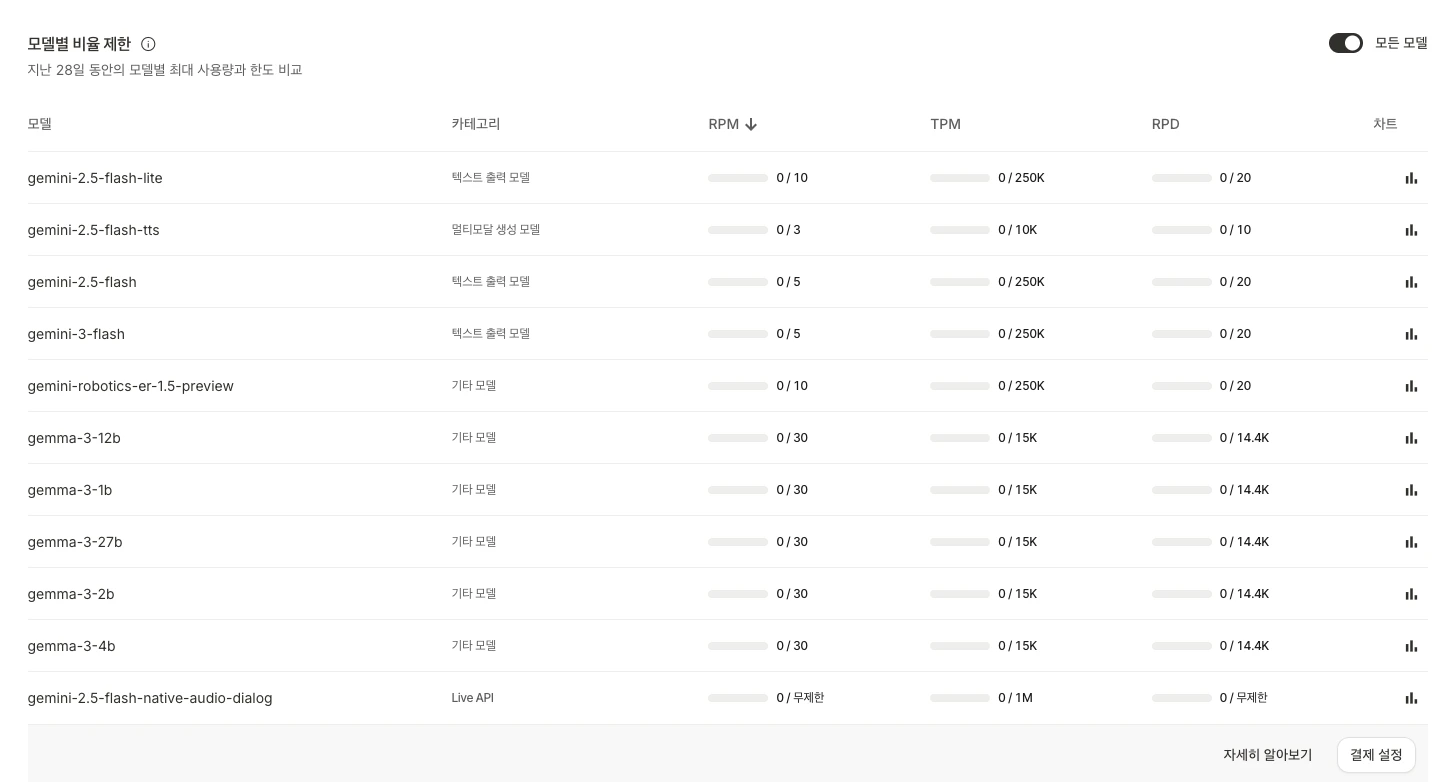Open chart for gemma-3-12b row
1443x782 pixels.
tap(1411, 438)
